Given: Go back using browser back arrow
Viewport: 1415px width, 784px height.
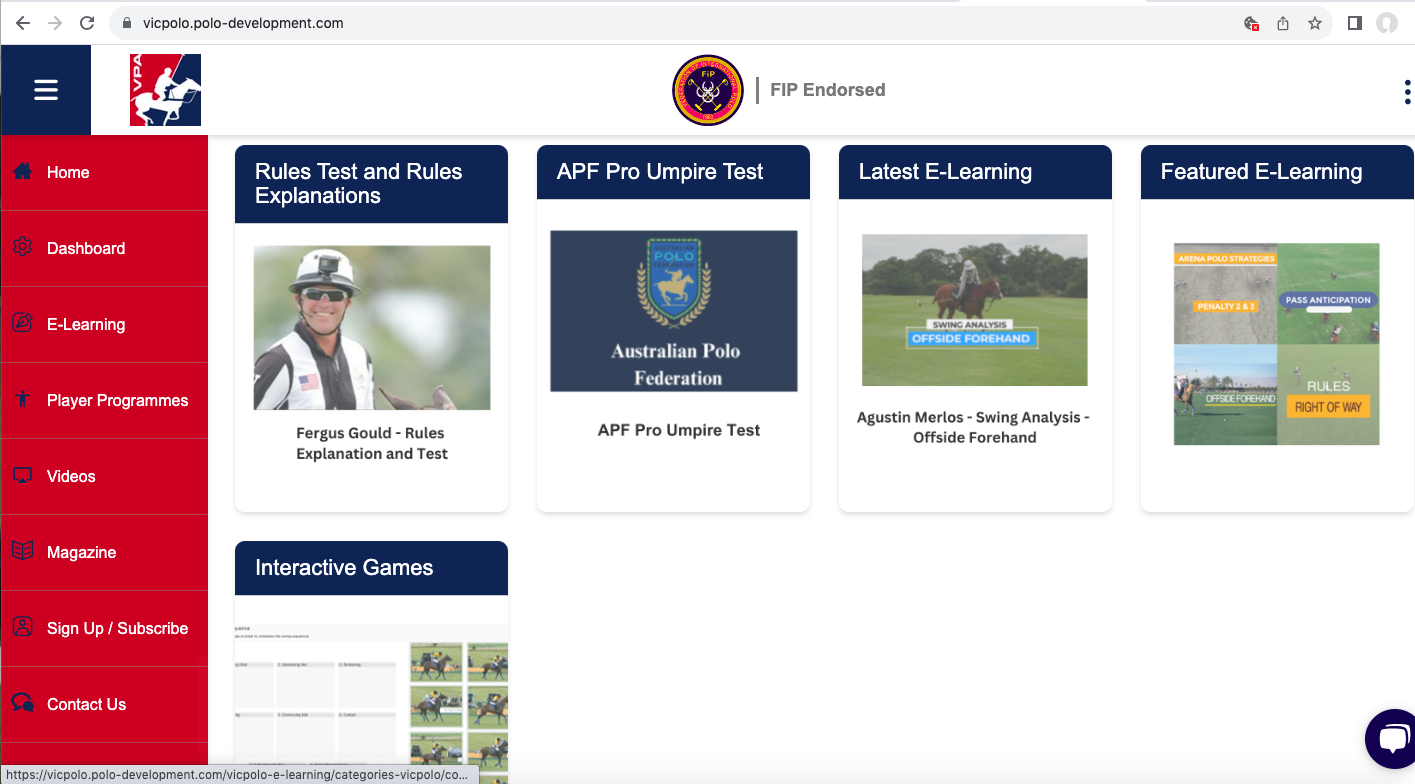Looking at the screenshot, I should pos(23,23).
